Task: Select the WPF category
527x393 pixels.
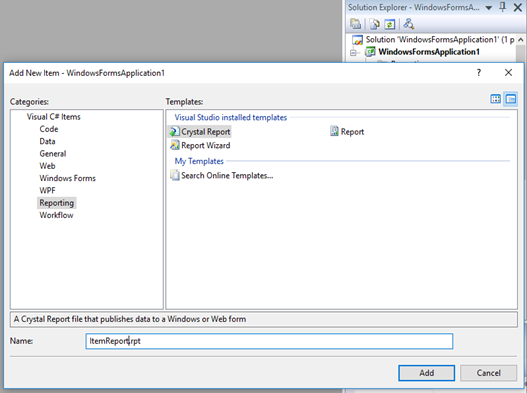Action: point(47,190)
